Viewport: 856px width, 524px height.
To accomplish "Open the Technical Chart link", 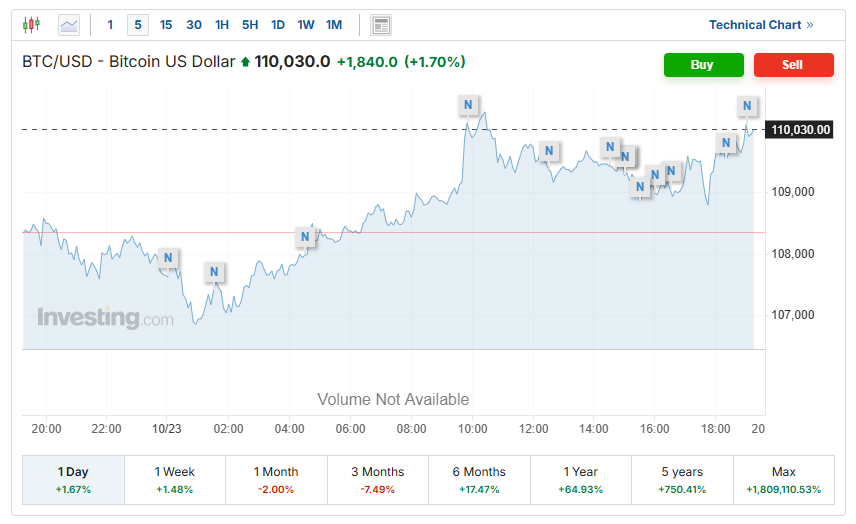I will [x=761, y=25].
